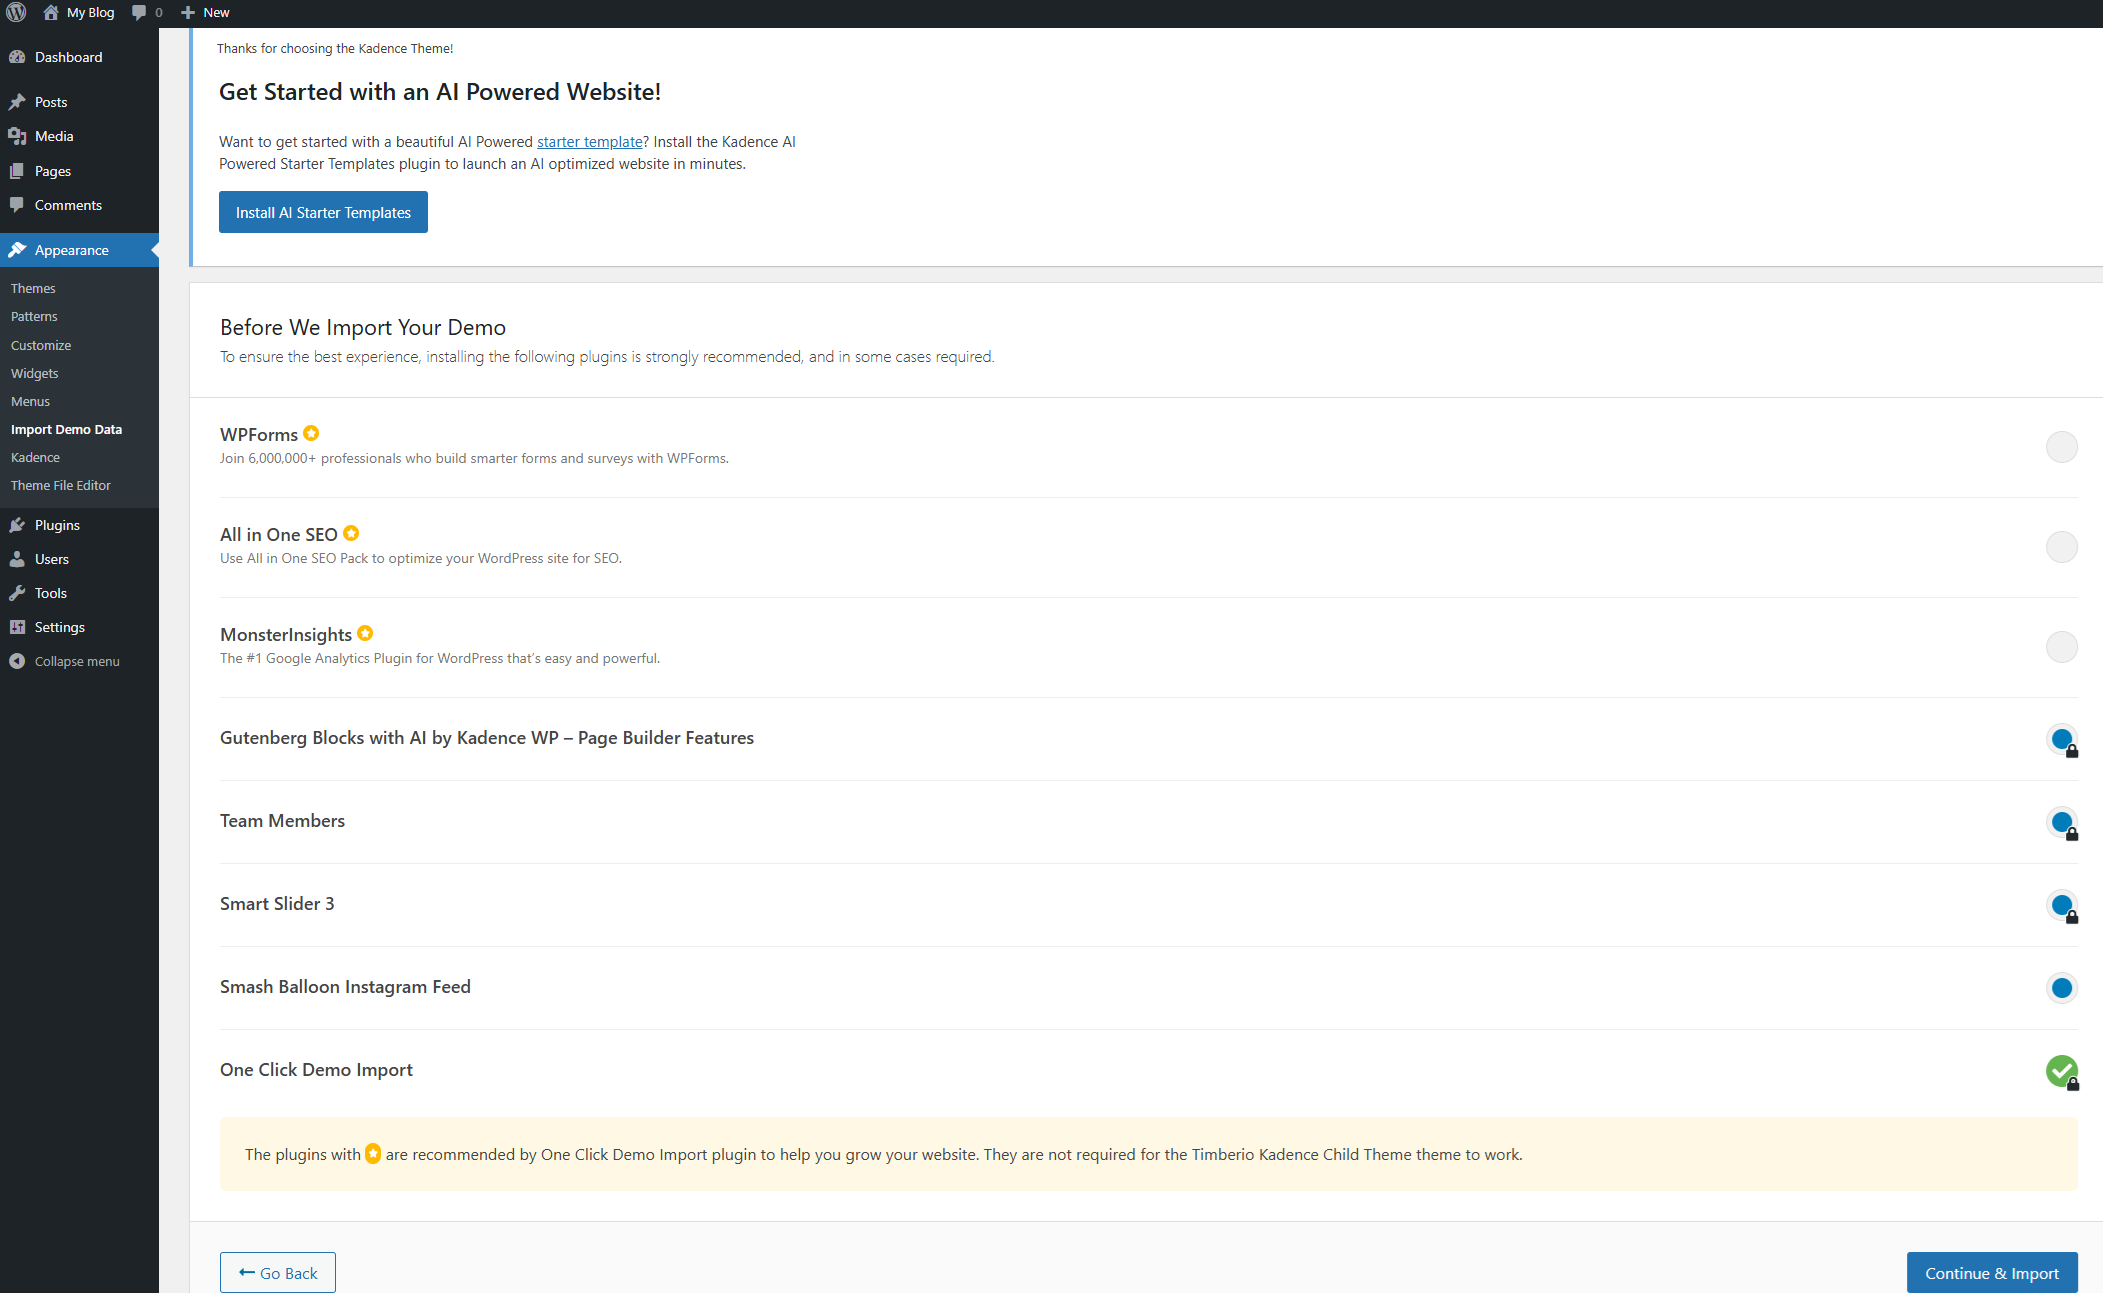The height and width of the screenshot is (1293, 2103).
Task: Toggle the Gutenberg Blocks by Kadence WP plugin
Action: coord(2061,740)
